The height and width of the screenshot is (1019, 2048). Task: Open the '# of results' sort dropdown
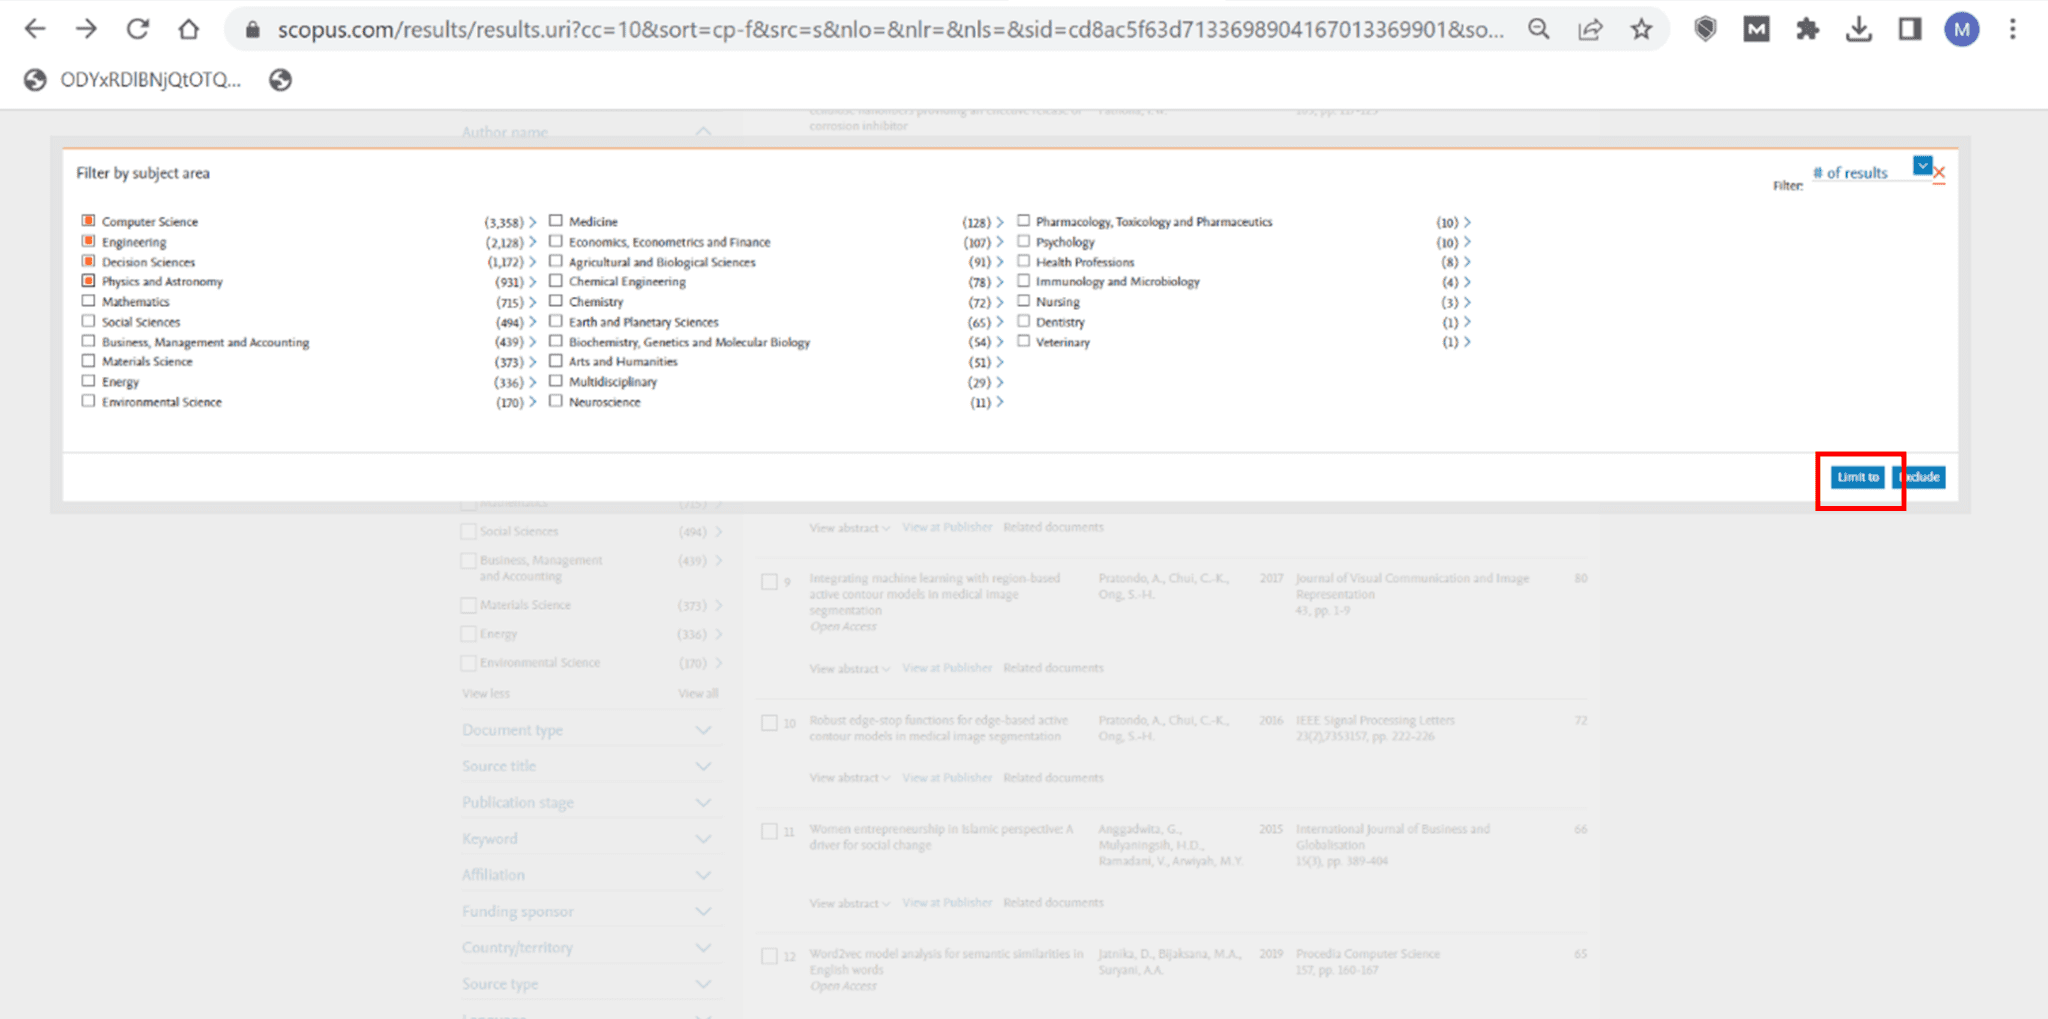(x=1922, y=166)
